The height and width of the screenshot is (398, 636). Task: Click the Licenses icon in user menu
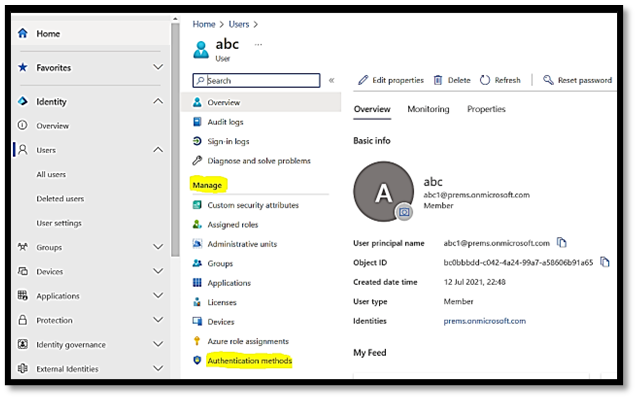coord(197,302)
